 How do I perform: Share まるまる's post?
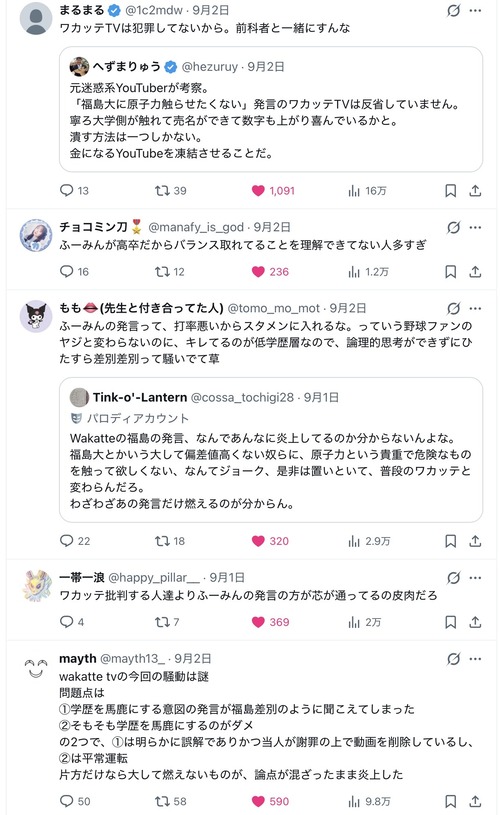click(475, 191)
